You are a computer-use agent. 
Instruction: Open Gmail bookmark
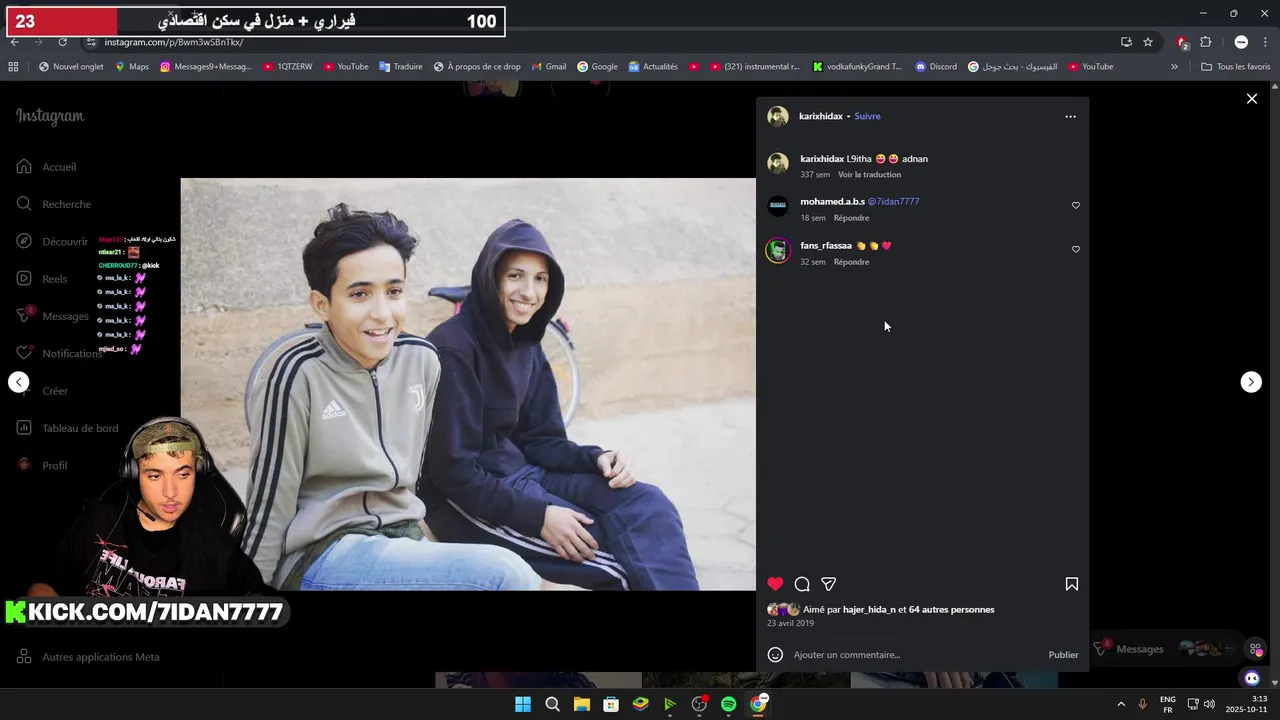pyautogui.click(x=548, y=67)
